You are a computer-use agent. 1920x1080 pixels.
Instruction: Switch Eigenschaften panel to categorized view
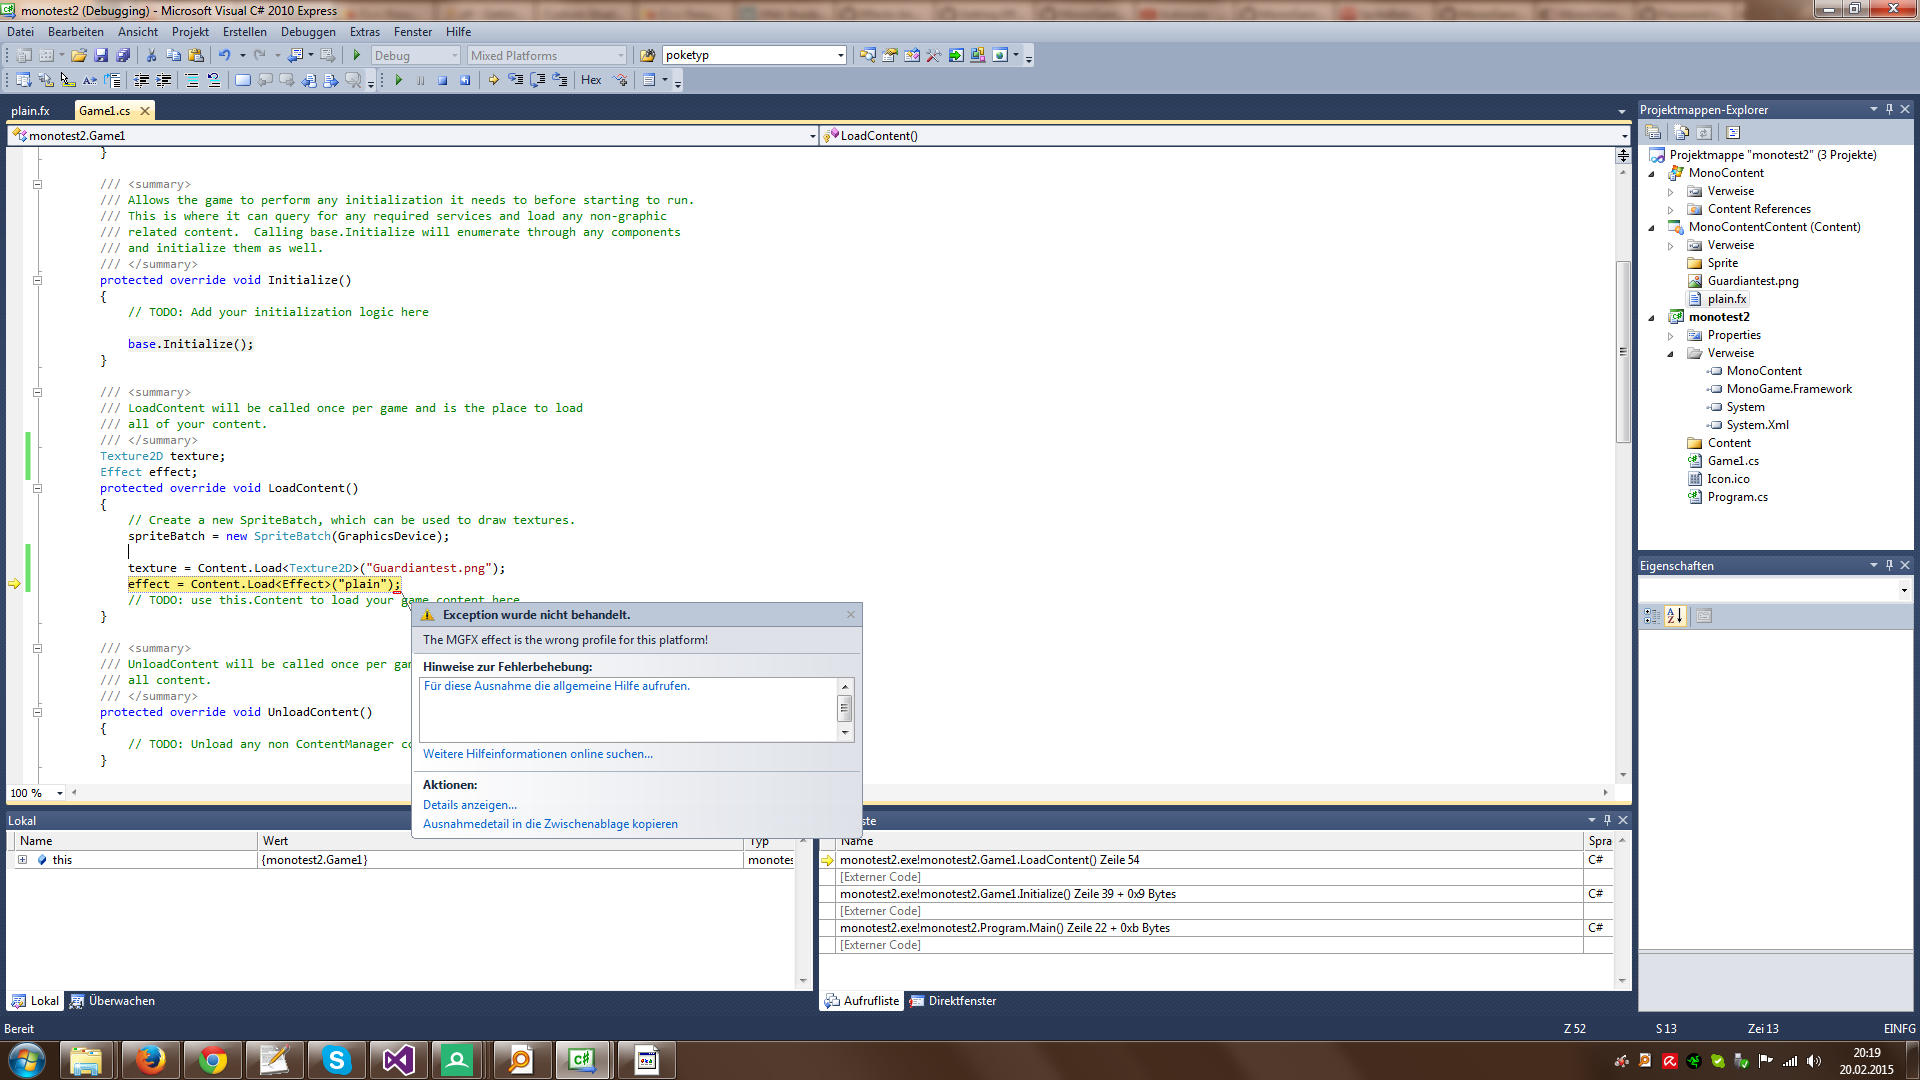pyautogui.click(x=1652, y=616)
